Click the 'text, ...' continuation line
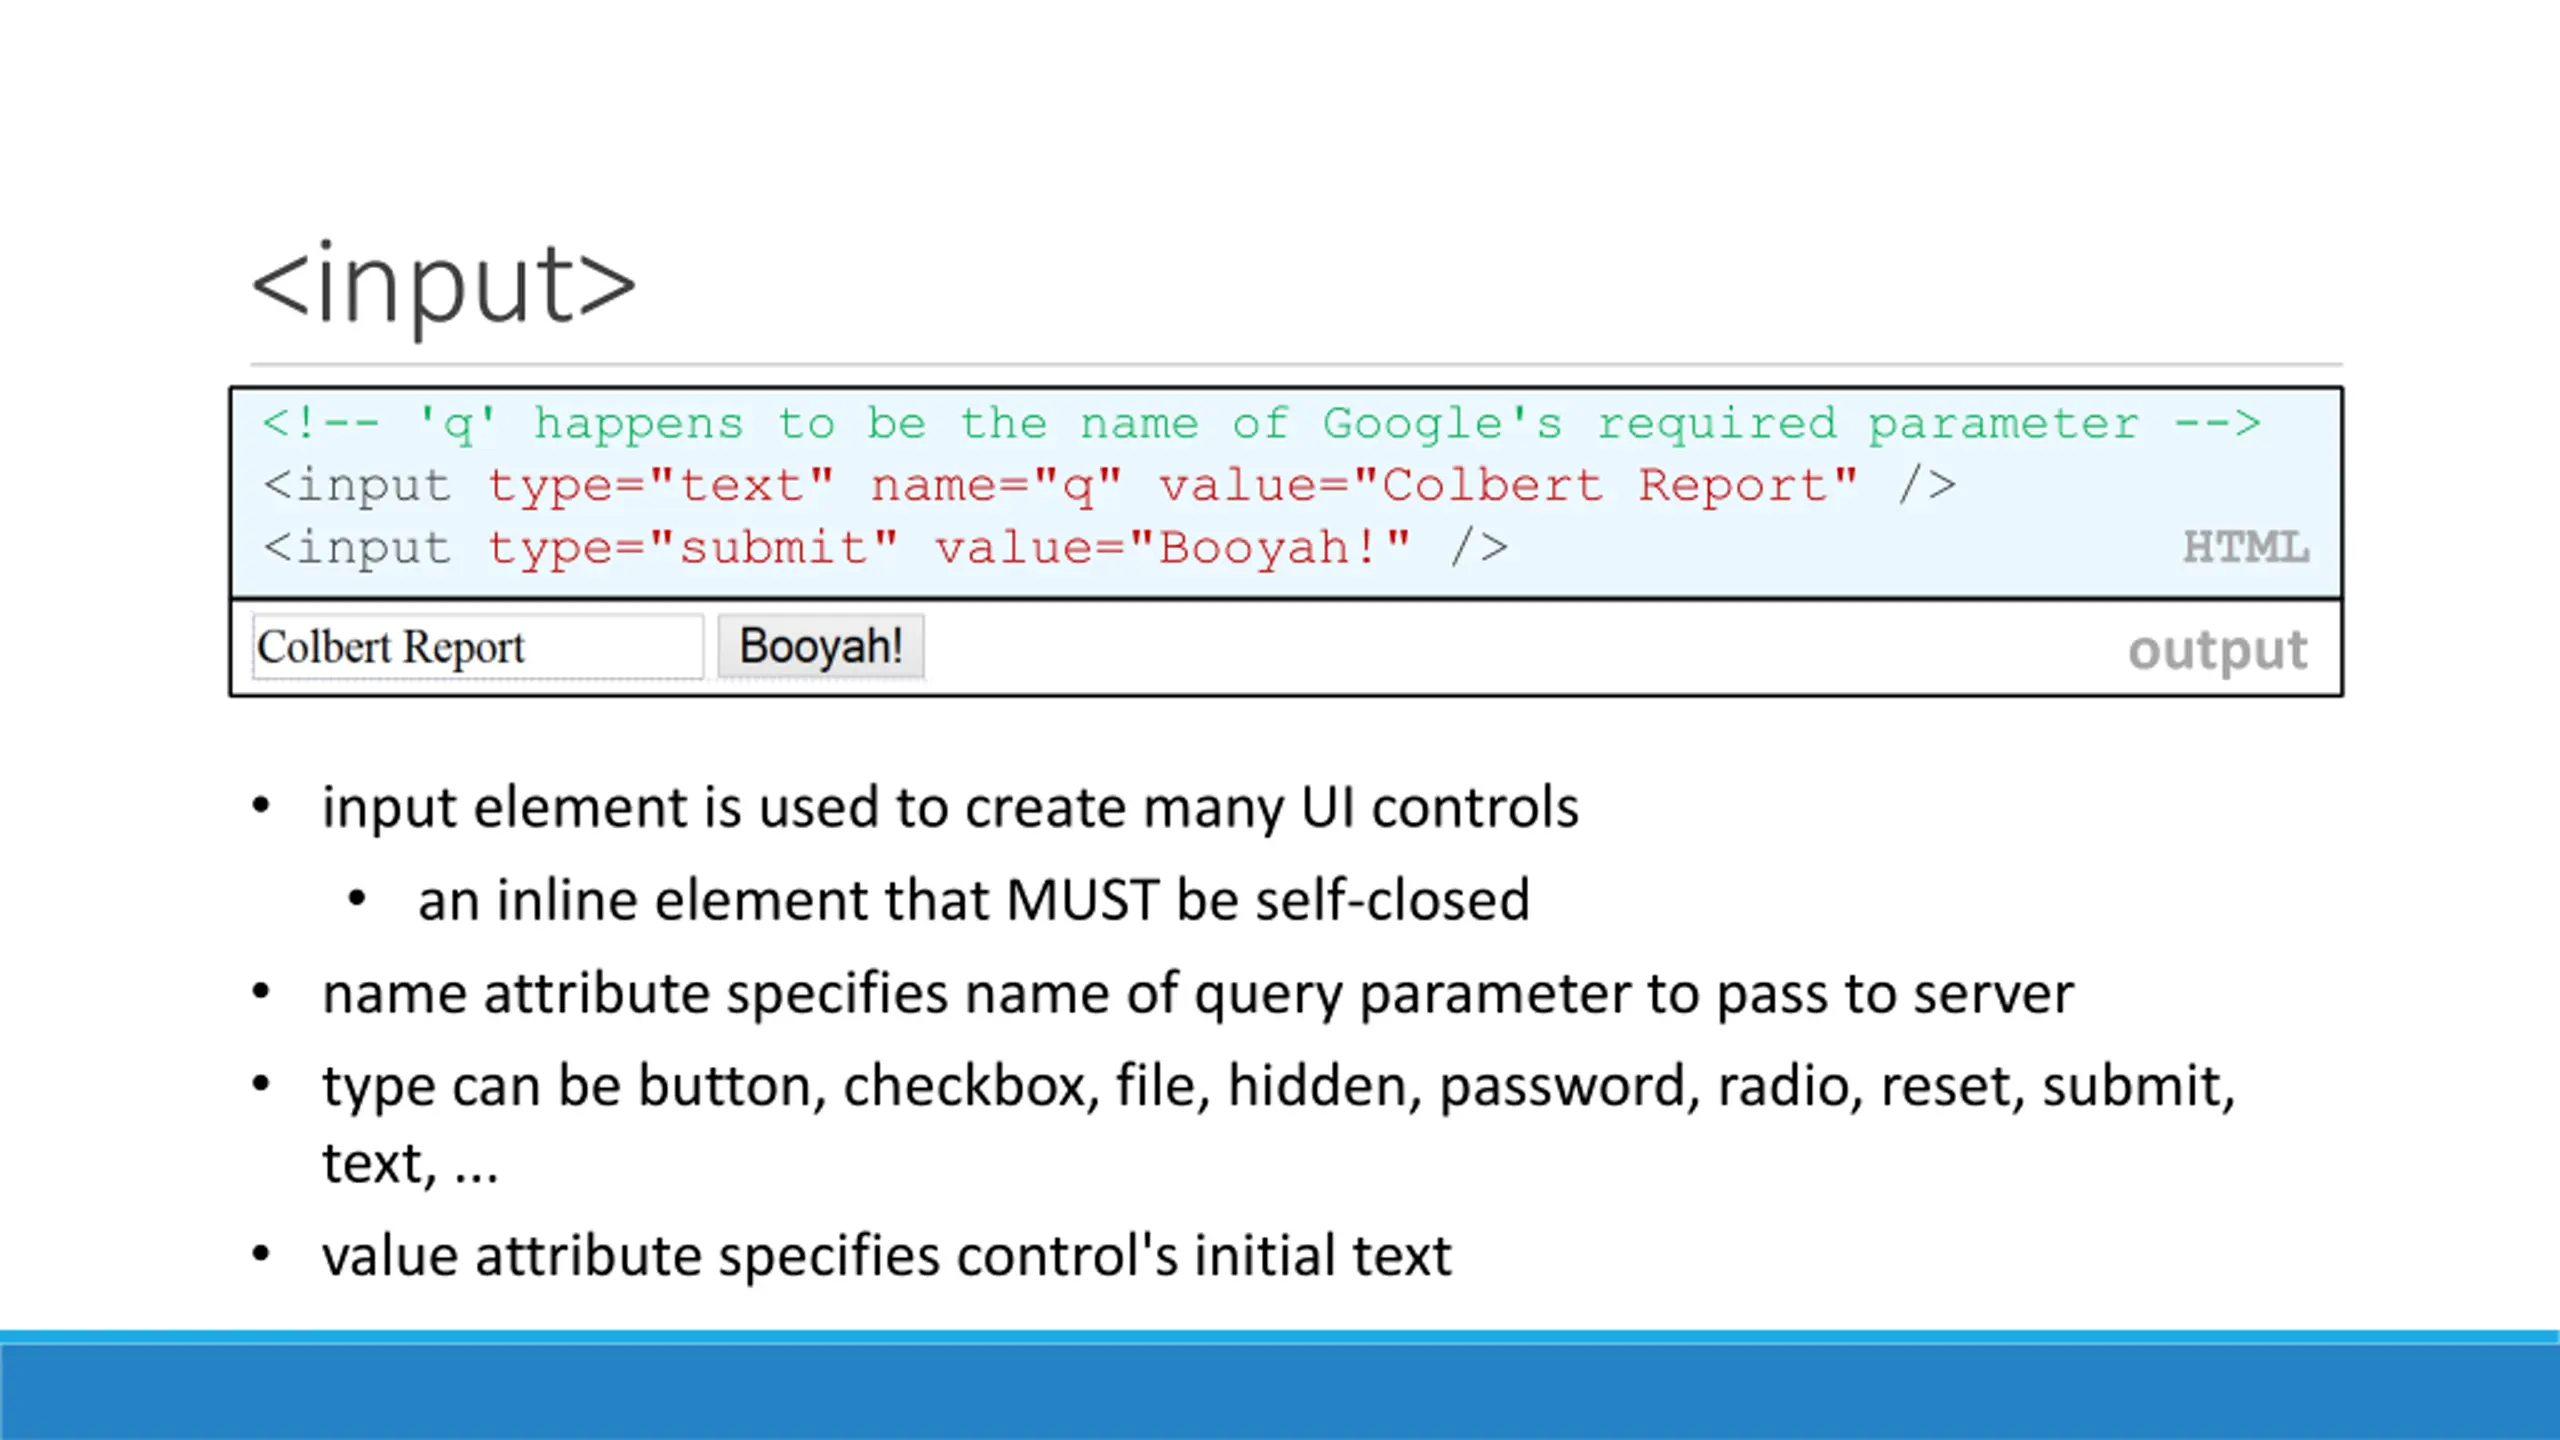 [410, 1165]
